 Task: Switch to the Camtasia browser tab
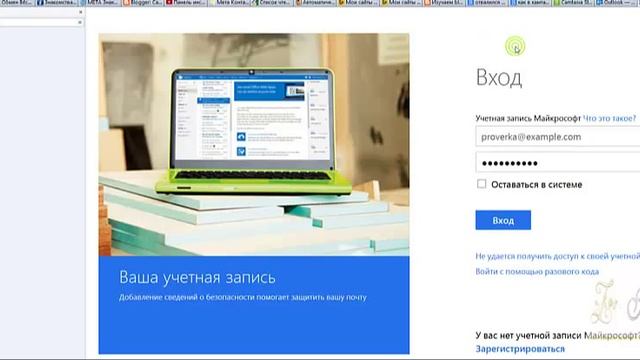(x=573, y=3)
